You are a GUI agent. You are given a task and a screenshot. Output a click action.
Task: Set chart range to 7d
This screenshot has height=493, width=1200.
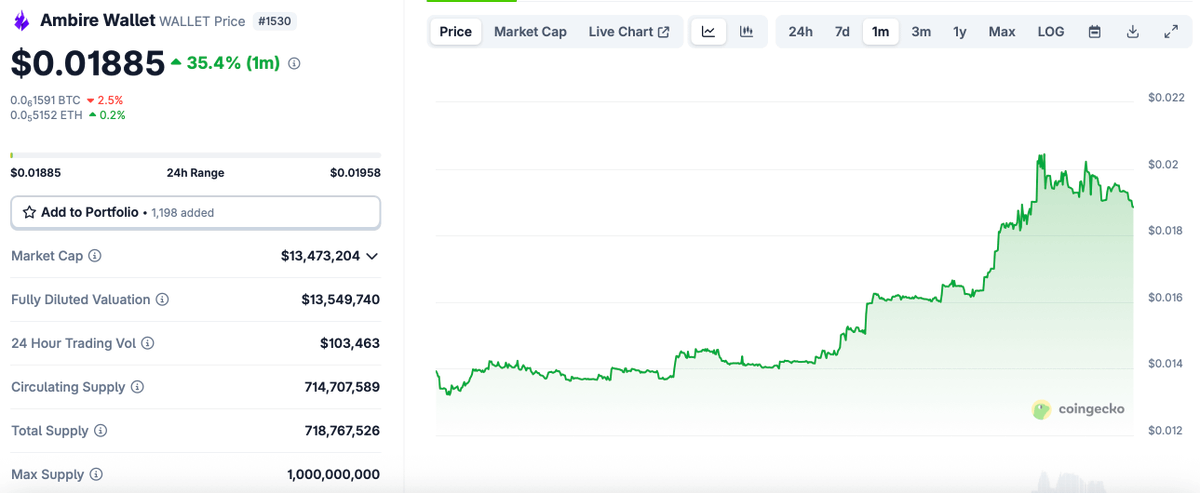click(842, 32)
